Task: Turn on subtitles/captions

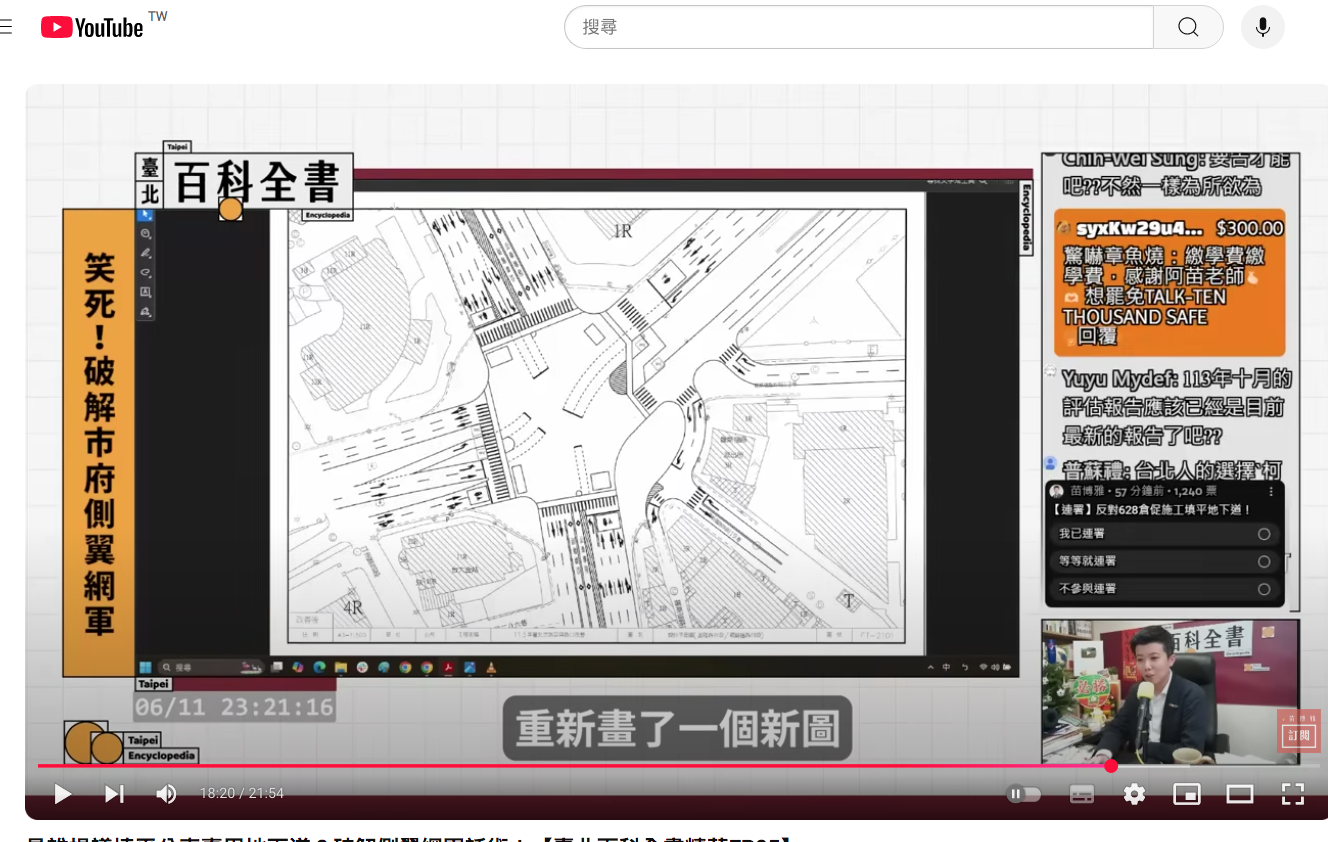Action: click(1082, 794)
